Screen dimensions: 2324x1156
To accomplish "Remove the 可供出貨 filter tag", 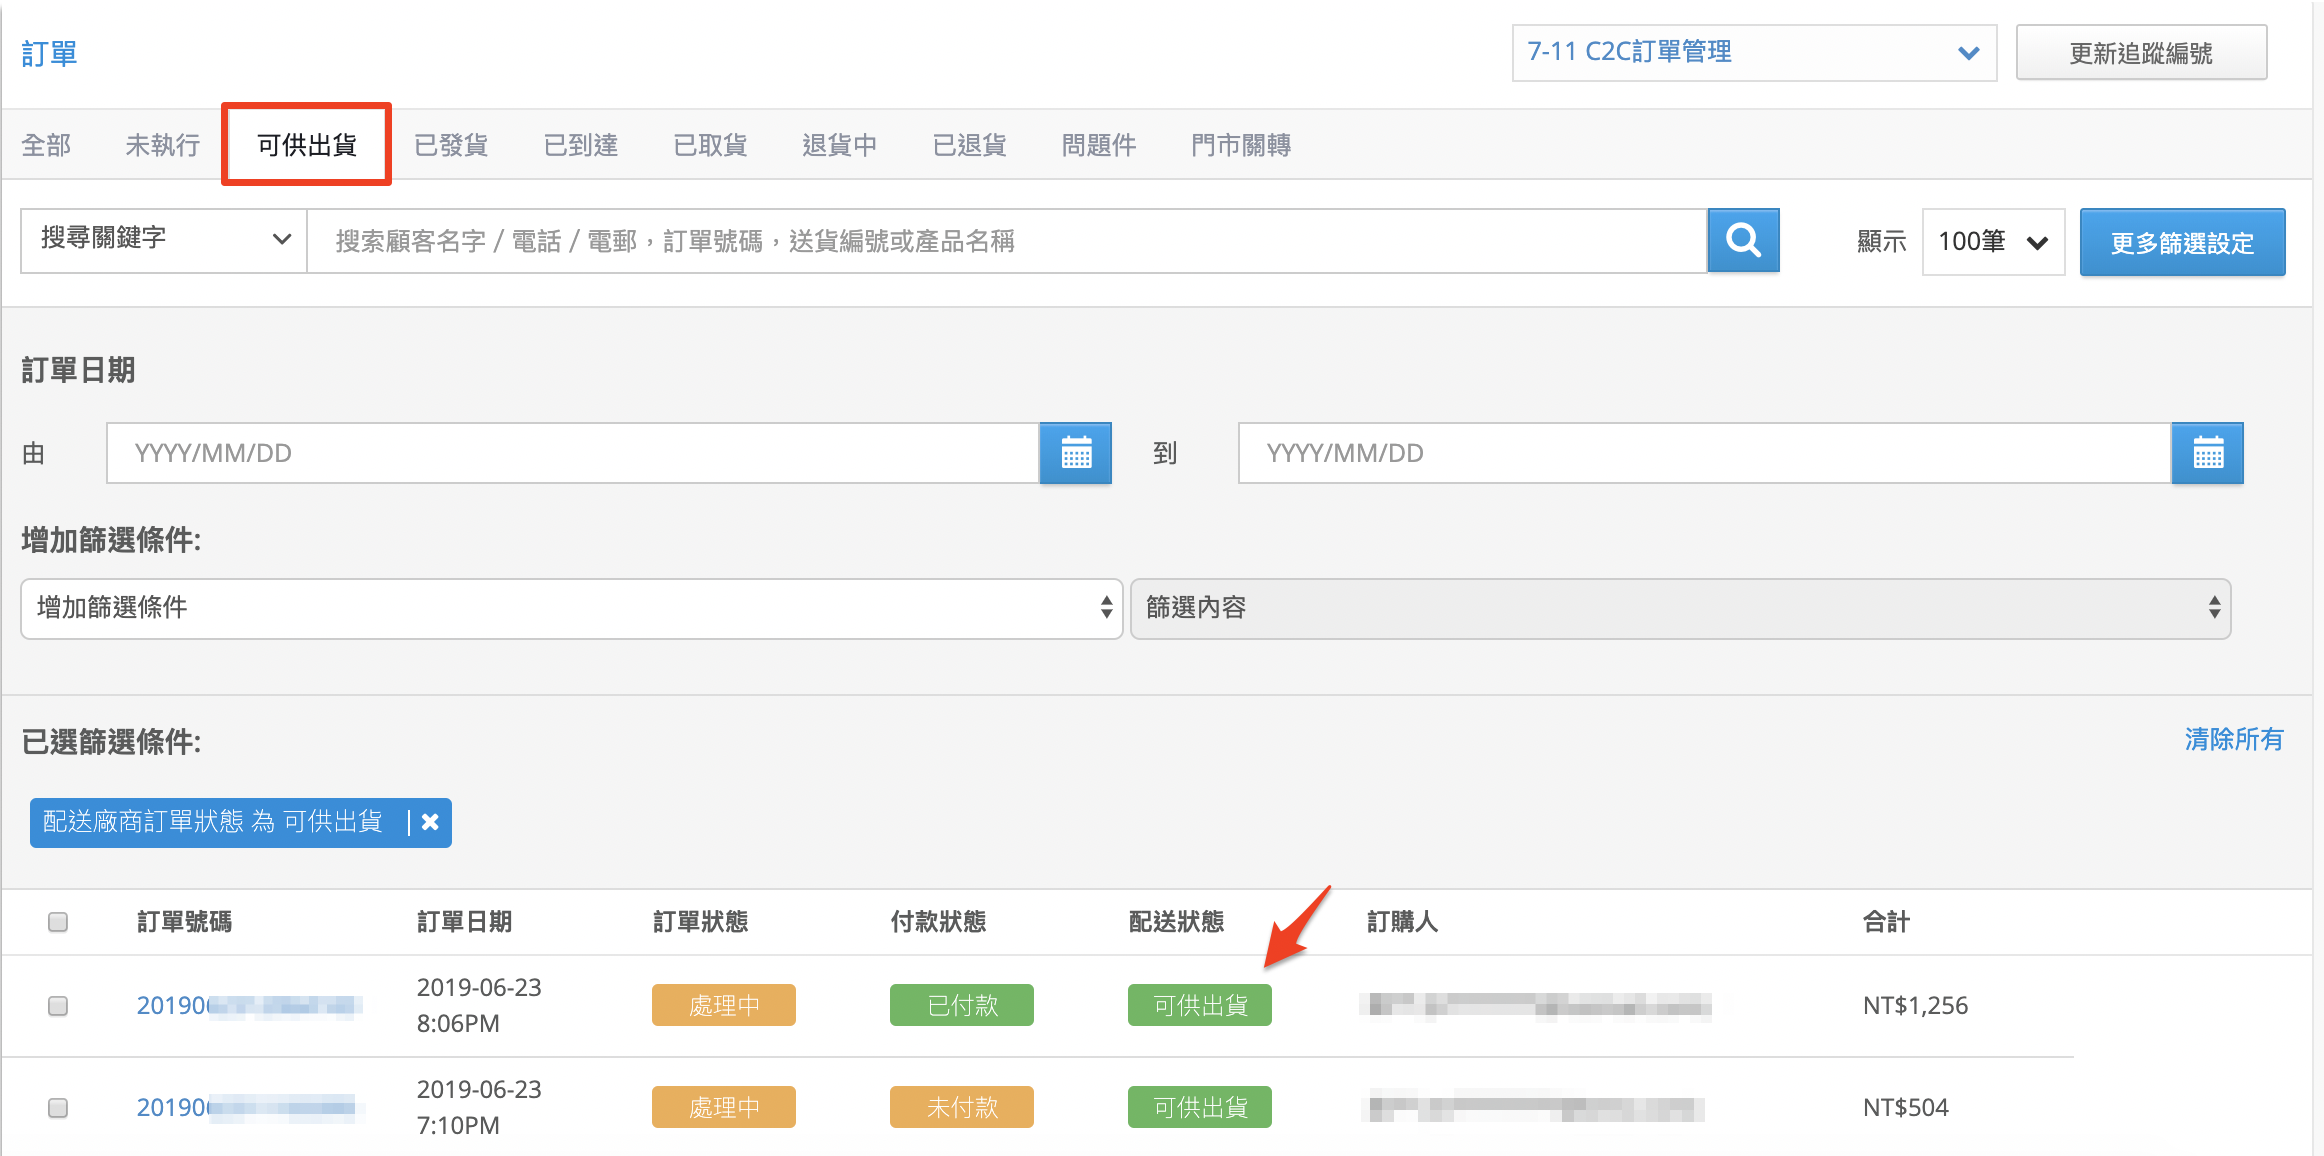I will coord(430,822).
